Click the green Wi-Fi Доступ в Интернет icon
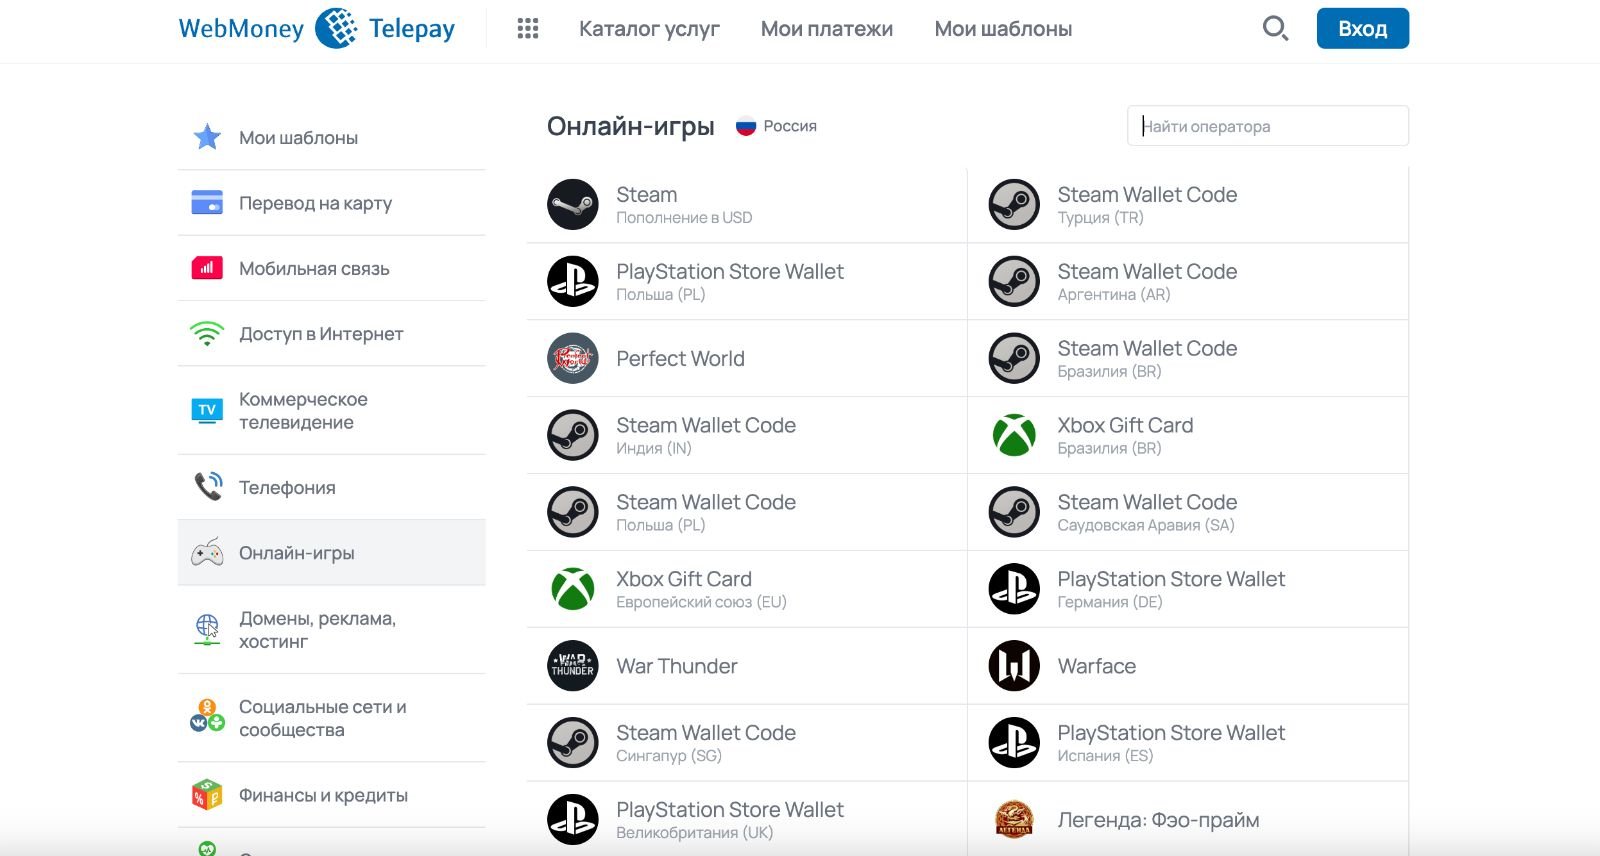The height and width of the screenshot is (856, 1600). pos(207,333)
